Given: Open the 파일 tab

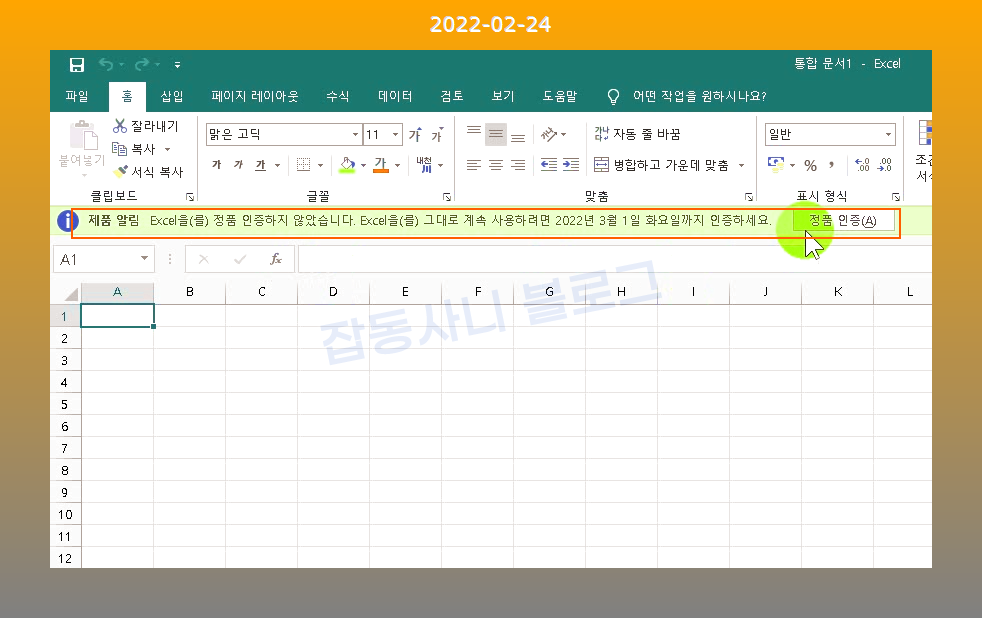Looking at the screenshot, I should click(77, 96).
